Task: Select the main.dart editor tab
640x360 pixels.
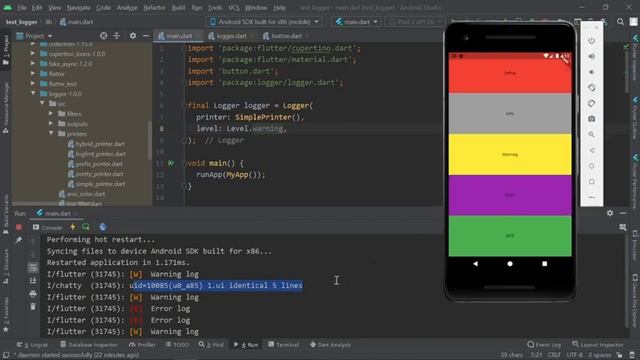Action: click(x=179, y=36)
